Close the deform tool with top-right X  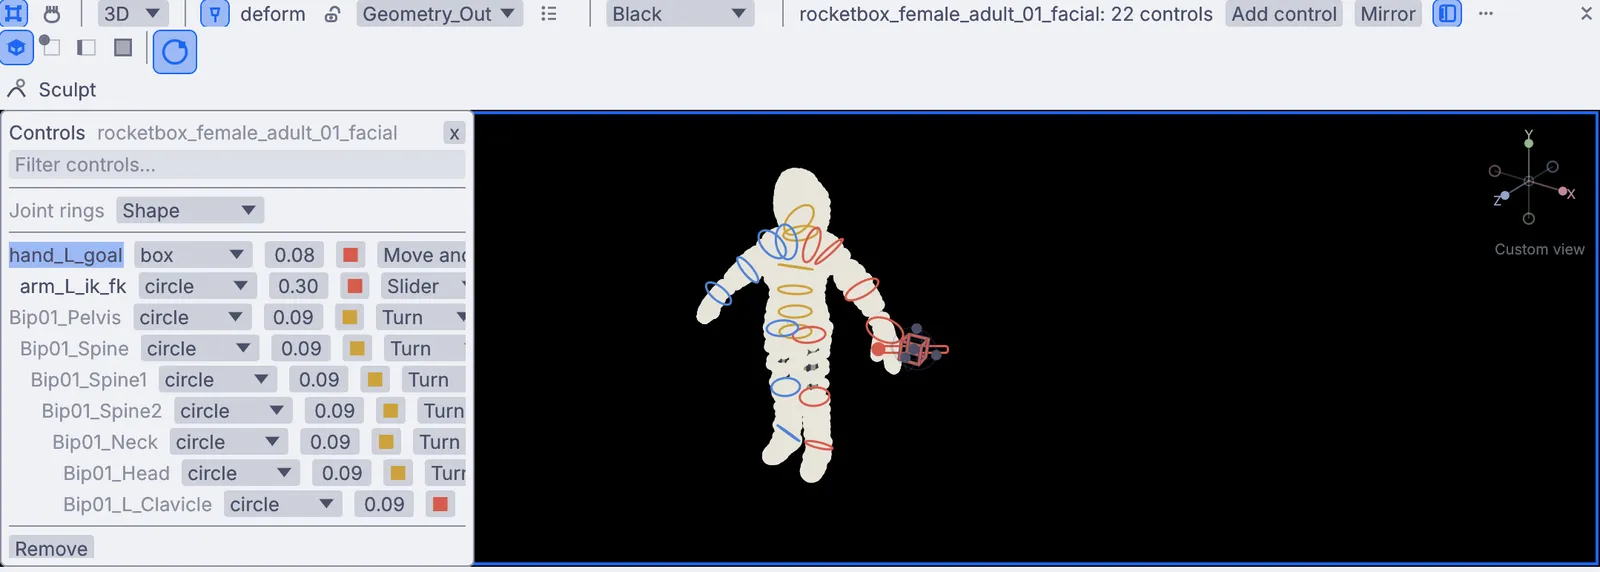click(x=1586, y=14)
